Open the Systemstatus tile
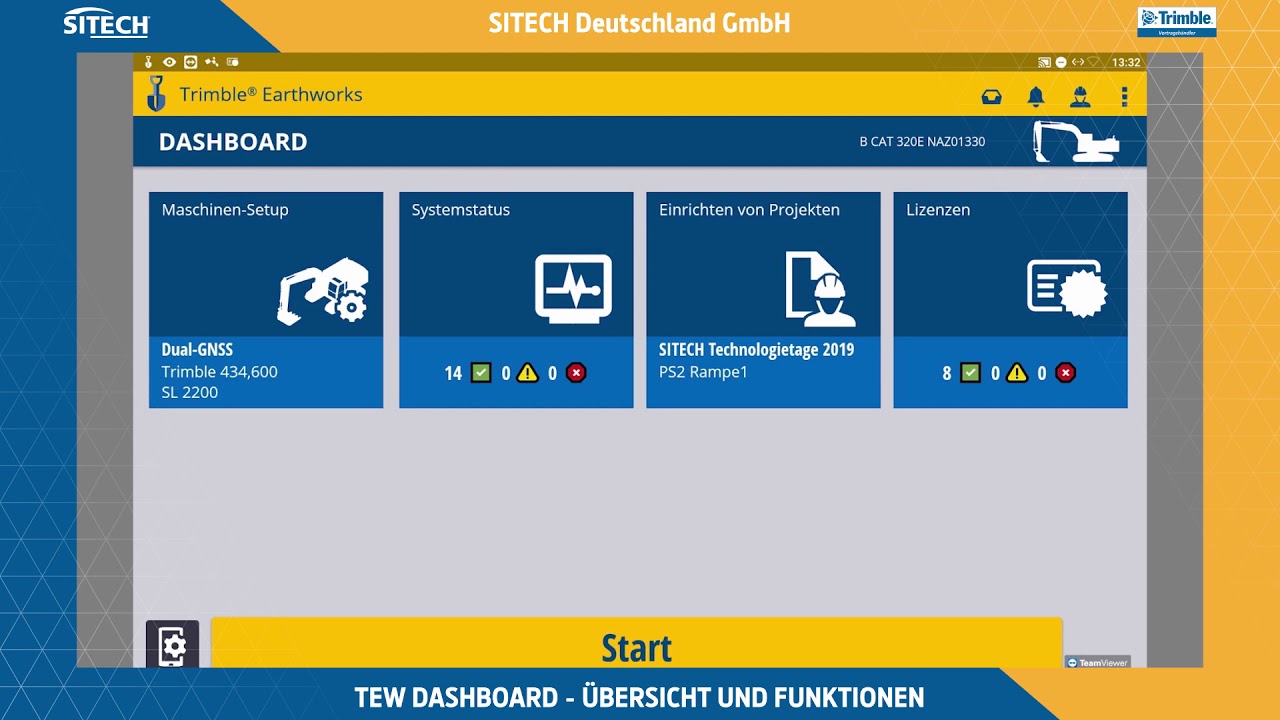The image size is (1280, 720). click(x=516, y=300)
